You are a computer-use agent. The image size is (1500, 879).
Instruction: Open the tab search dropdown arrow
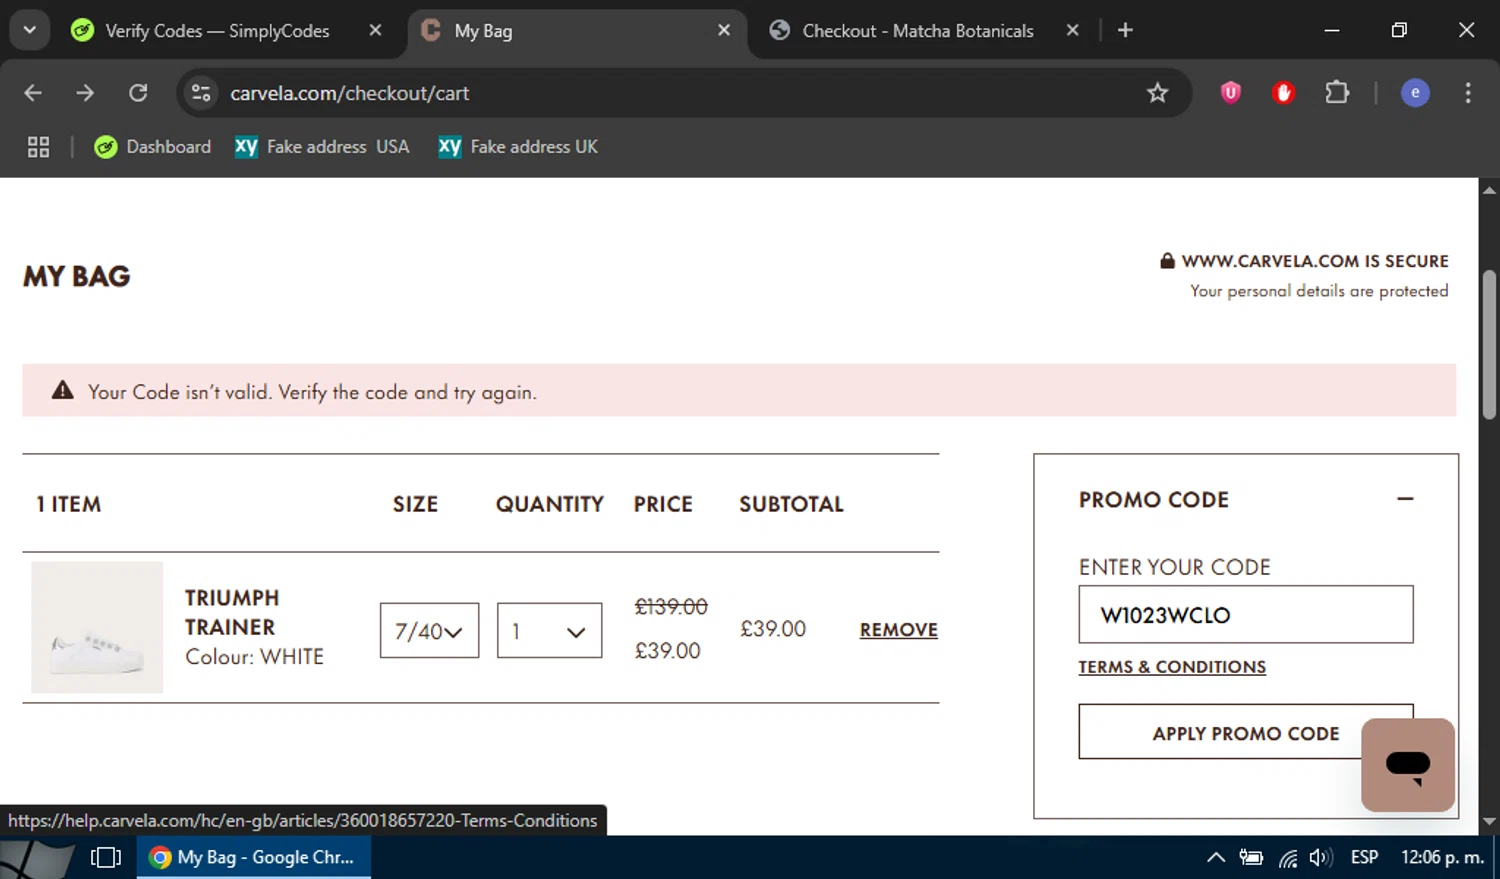point(30,30)
